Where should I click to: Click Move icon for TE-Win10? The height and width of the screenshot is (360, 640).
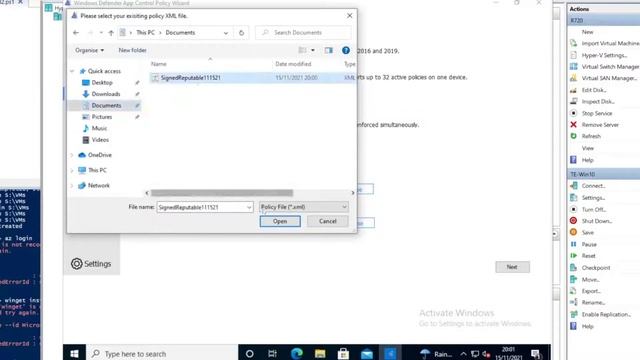coord(573,280)
